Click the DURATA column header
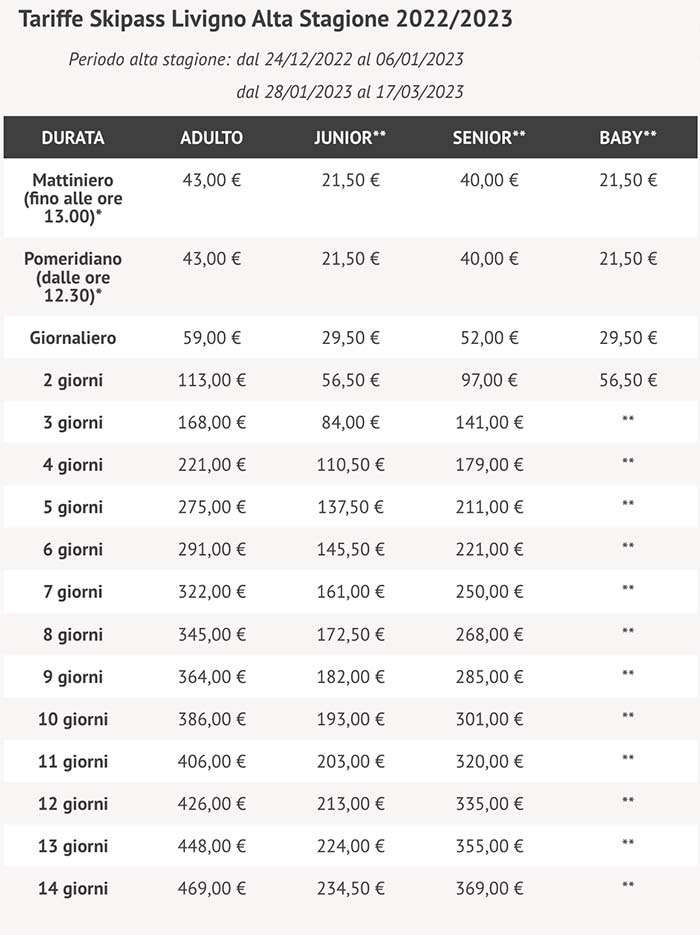The width and height of the screenshot is (700, 935). (x=73, y=138)
